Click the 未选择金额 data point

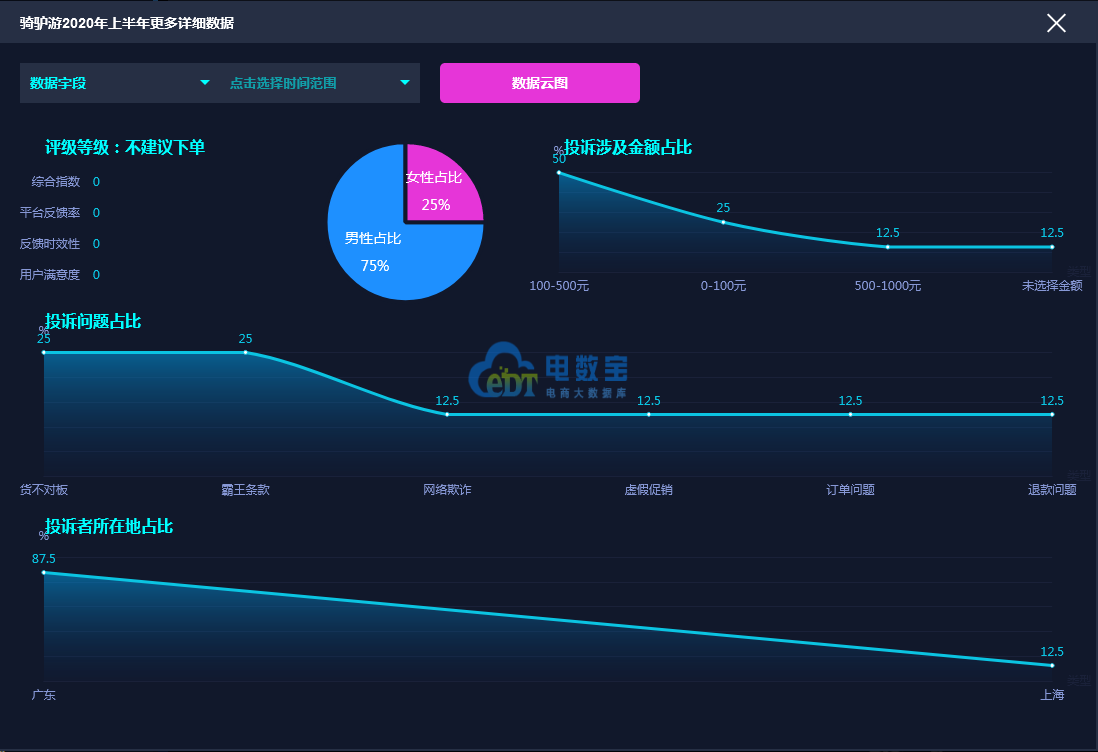tap(1052, 246)
